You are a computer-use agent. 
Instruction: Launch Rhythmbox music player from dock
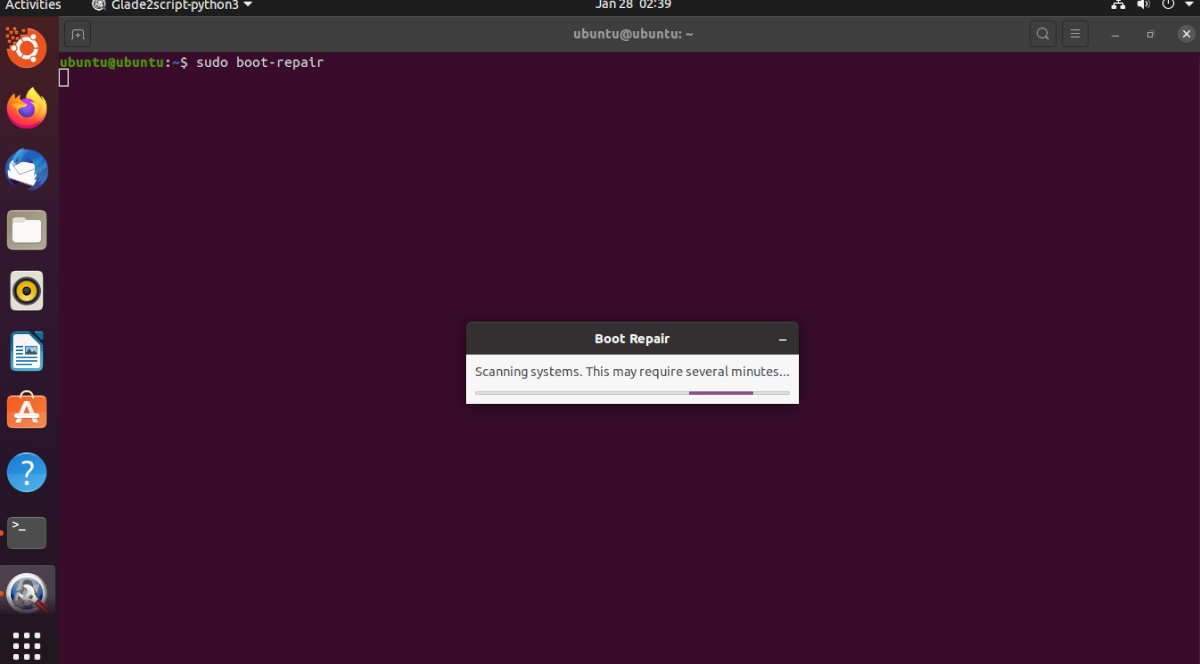coord(27,291)
